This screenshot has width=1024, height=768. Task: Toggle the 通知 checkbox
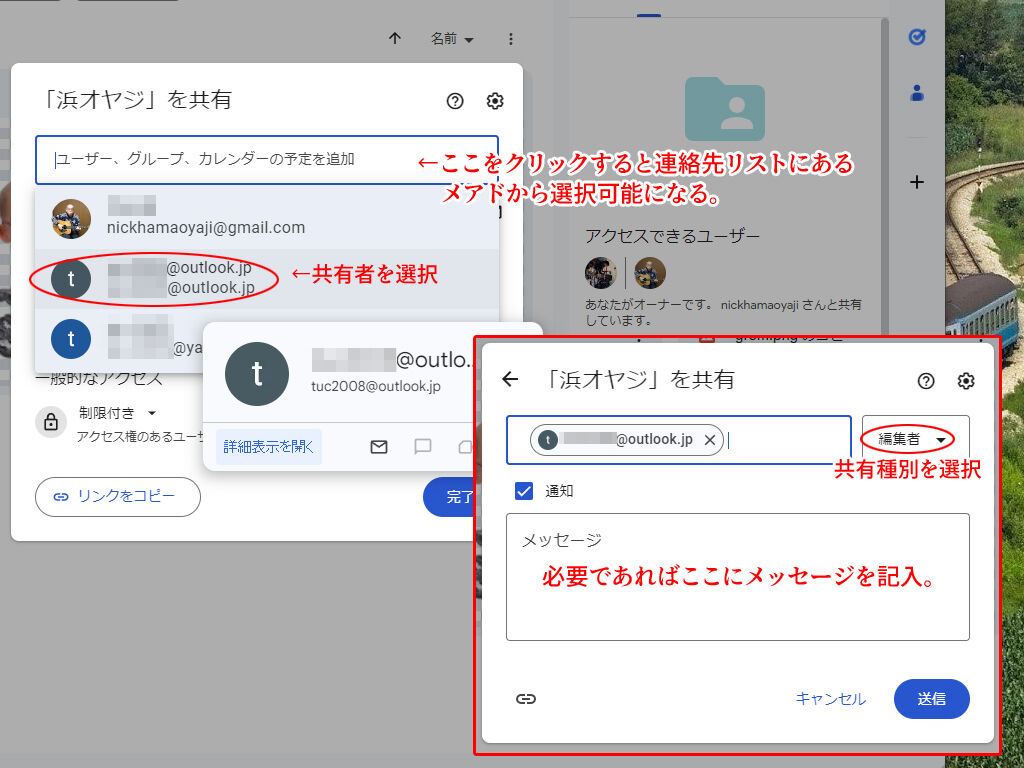[524, 491]
